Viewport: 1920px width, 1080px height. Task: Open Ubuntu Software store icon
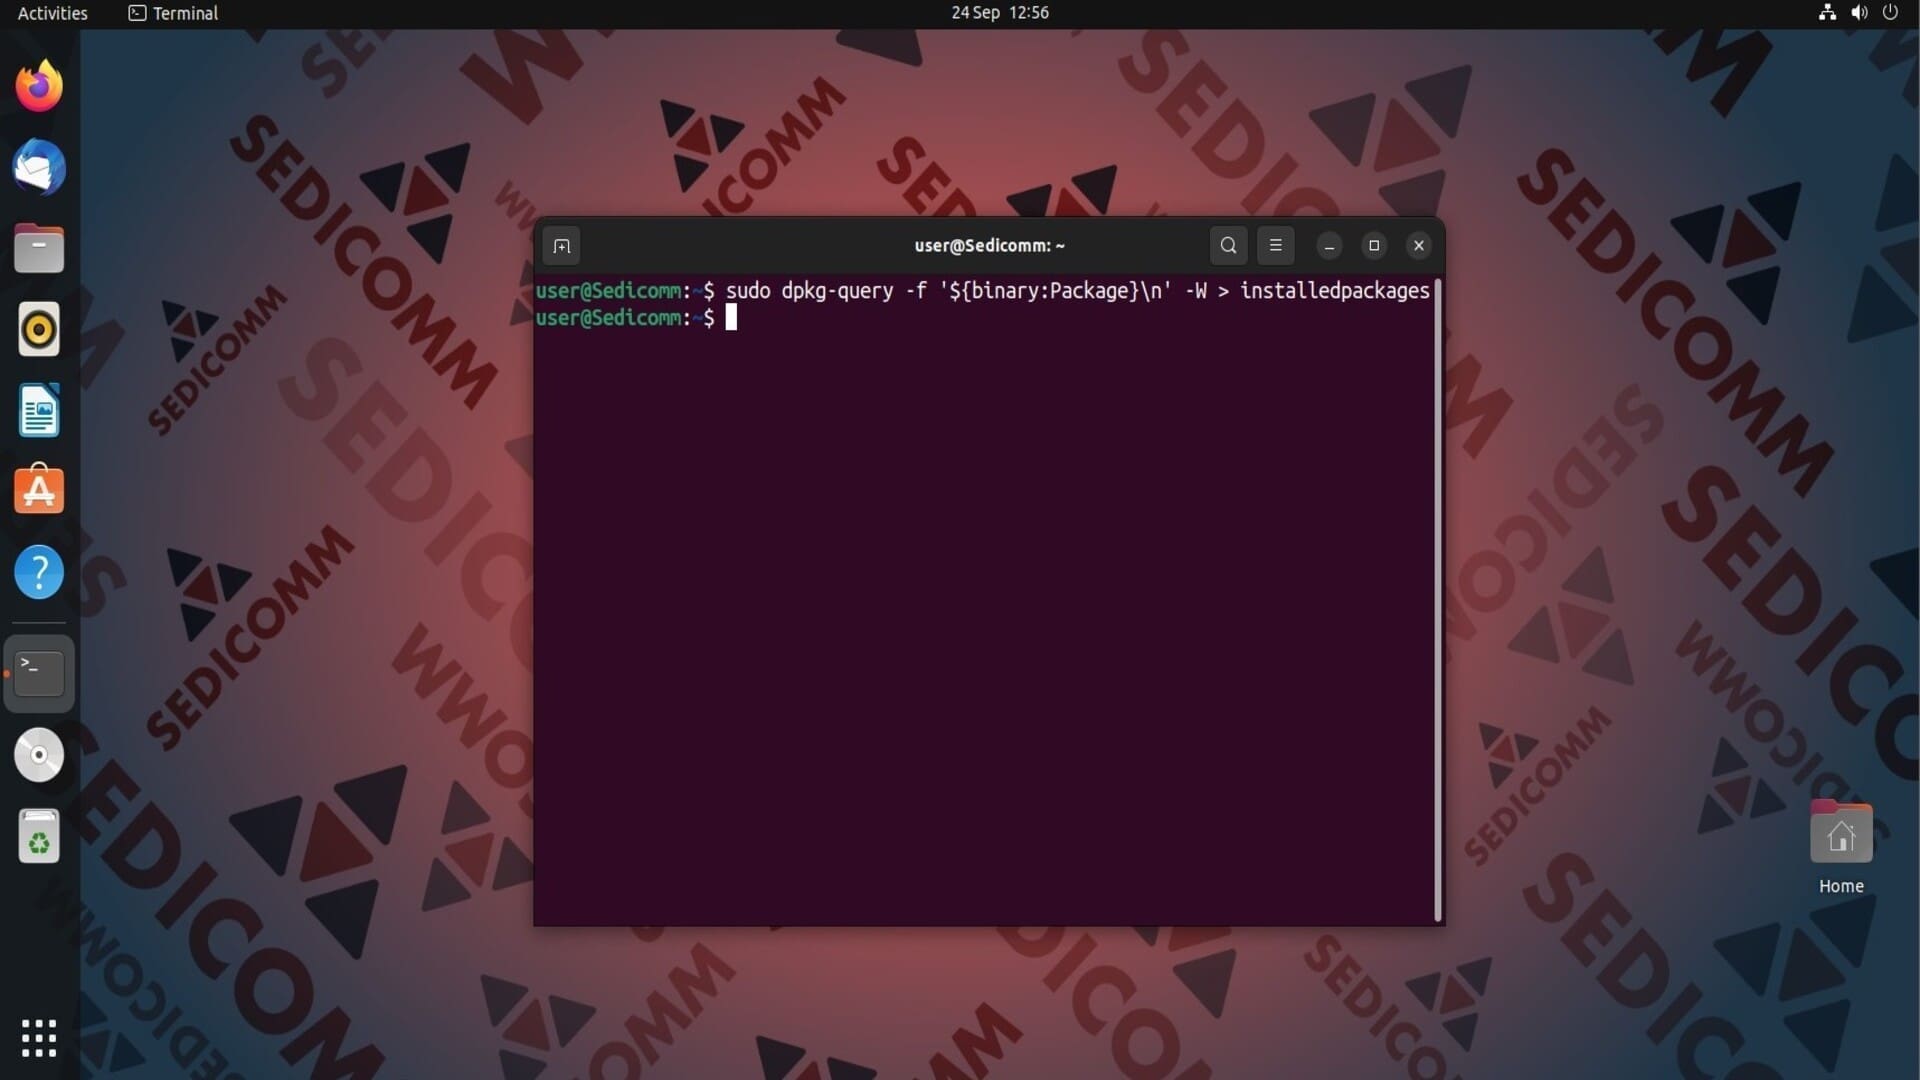(39, 490)
